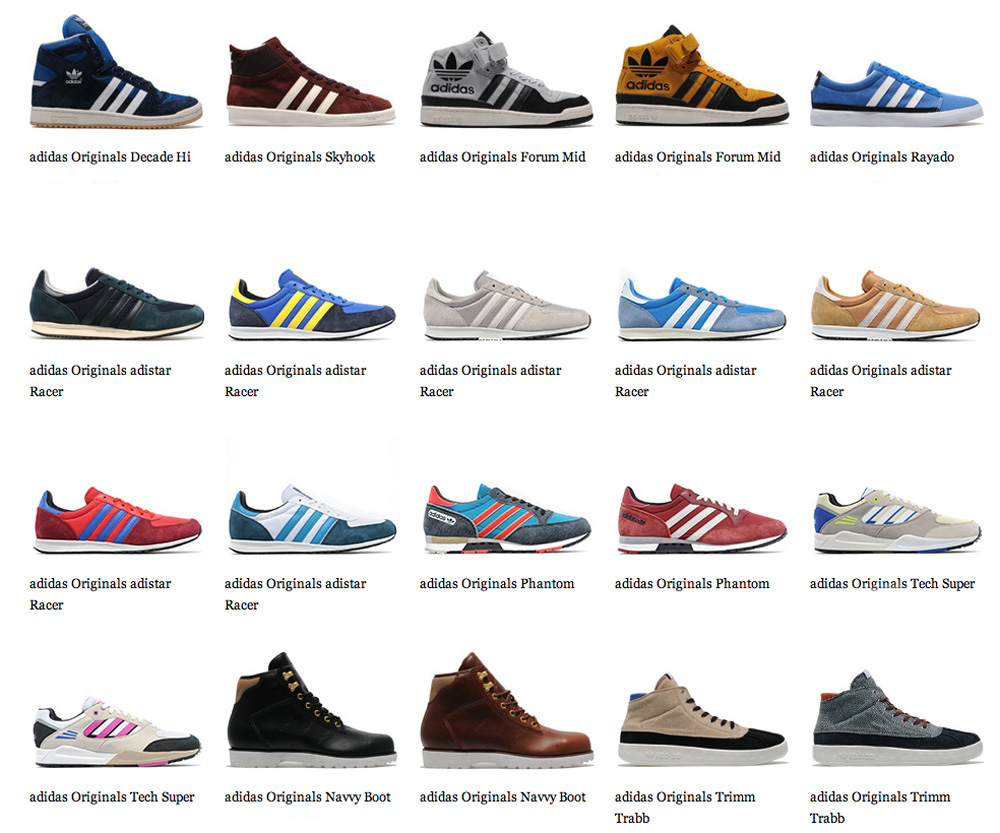This screenshot has width=1000, height=833.
Task: Select the dark green adistar Racer thumbnail
Action: [117, 303]
